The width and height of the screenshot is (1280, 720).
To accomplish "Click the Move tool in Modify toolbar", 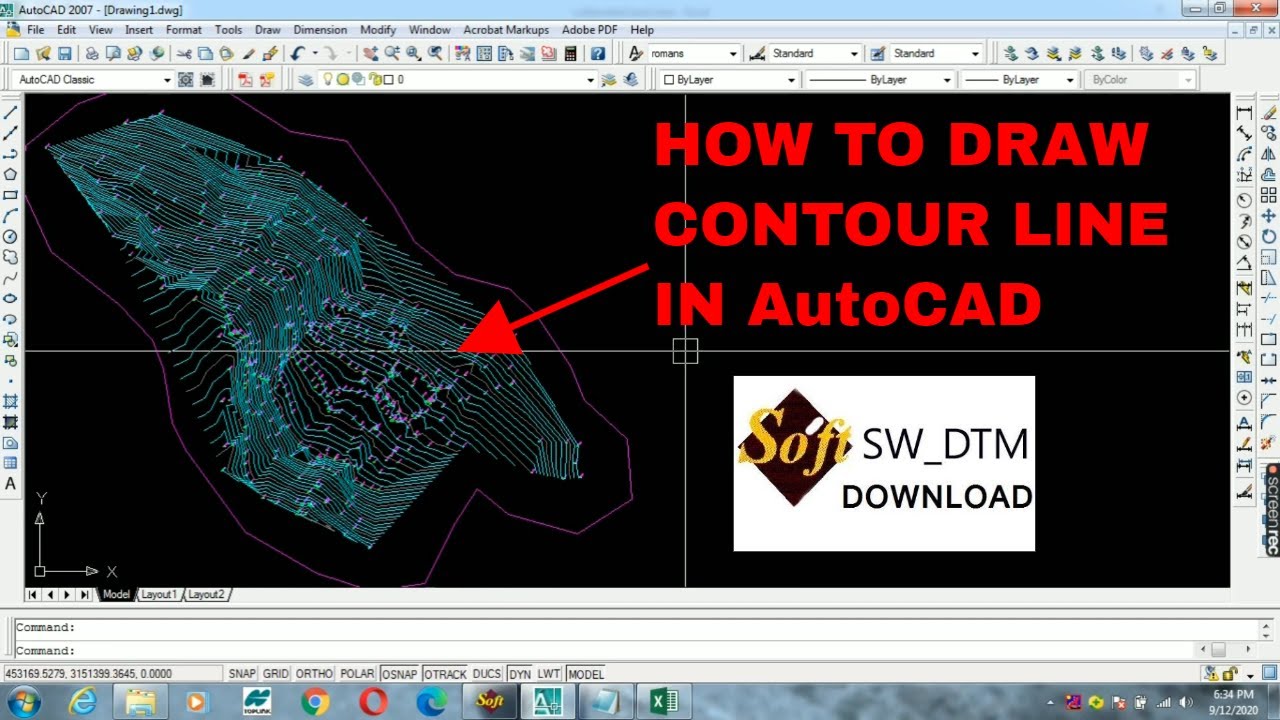I will coord(1269,215).
